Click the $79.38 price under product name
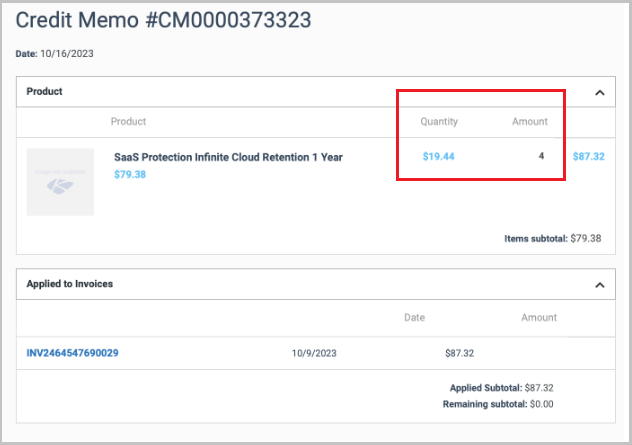632x445 pixels. coord(130,174)
